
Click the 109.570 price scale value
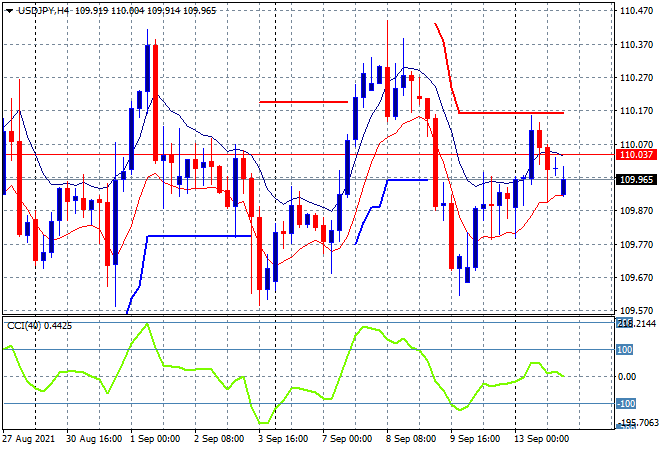[636, 311]
